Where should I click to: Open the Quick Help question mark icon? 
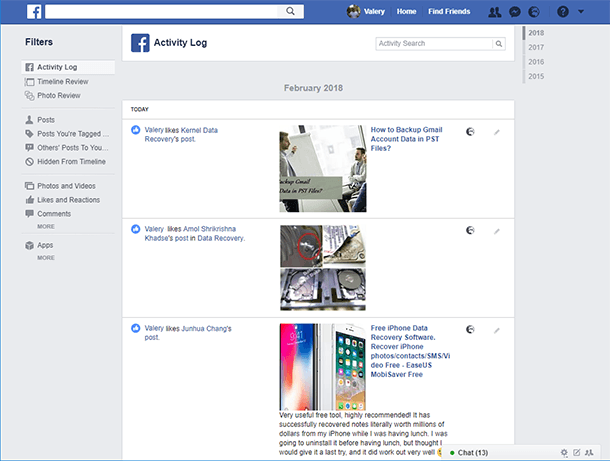click(x=563, y=12)
